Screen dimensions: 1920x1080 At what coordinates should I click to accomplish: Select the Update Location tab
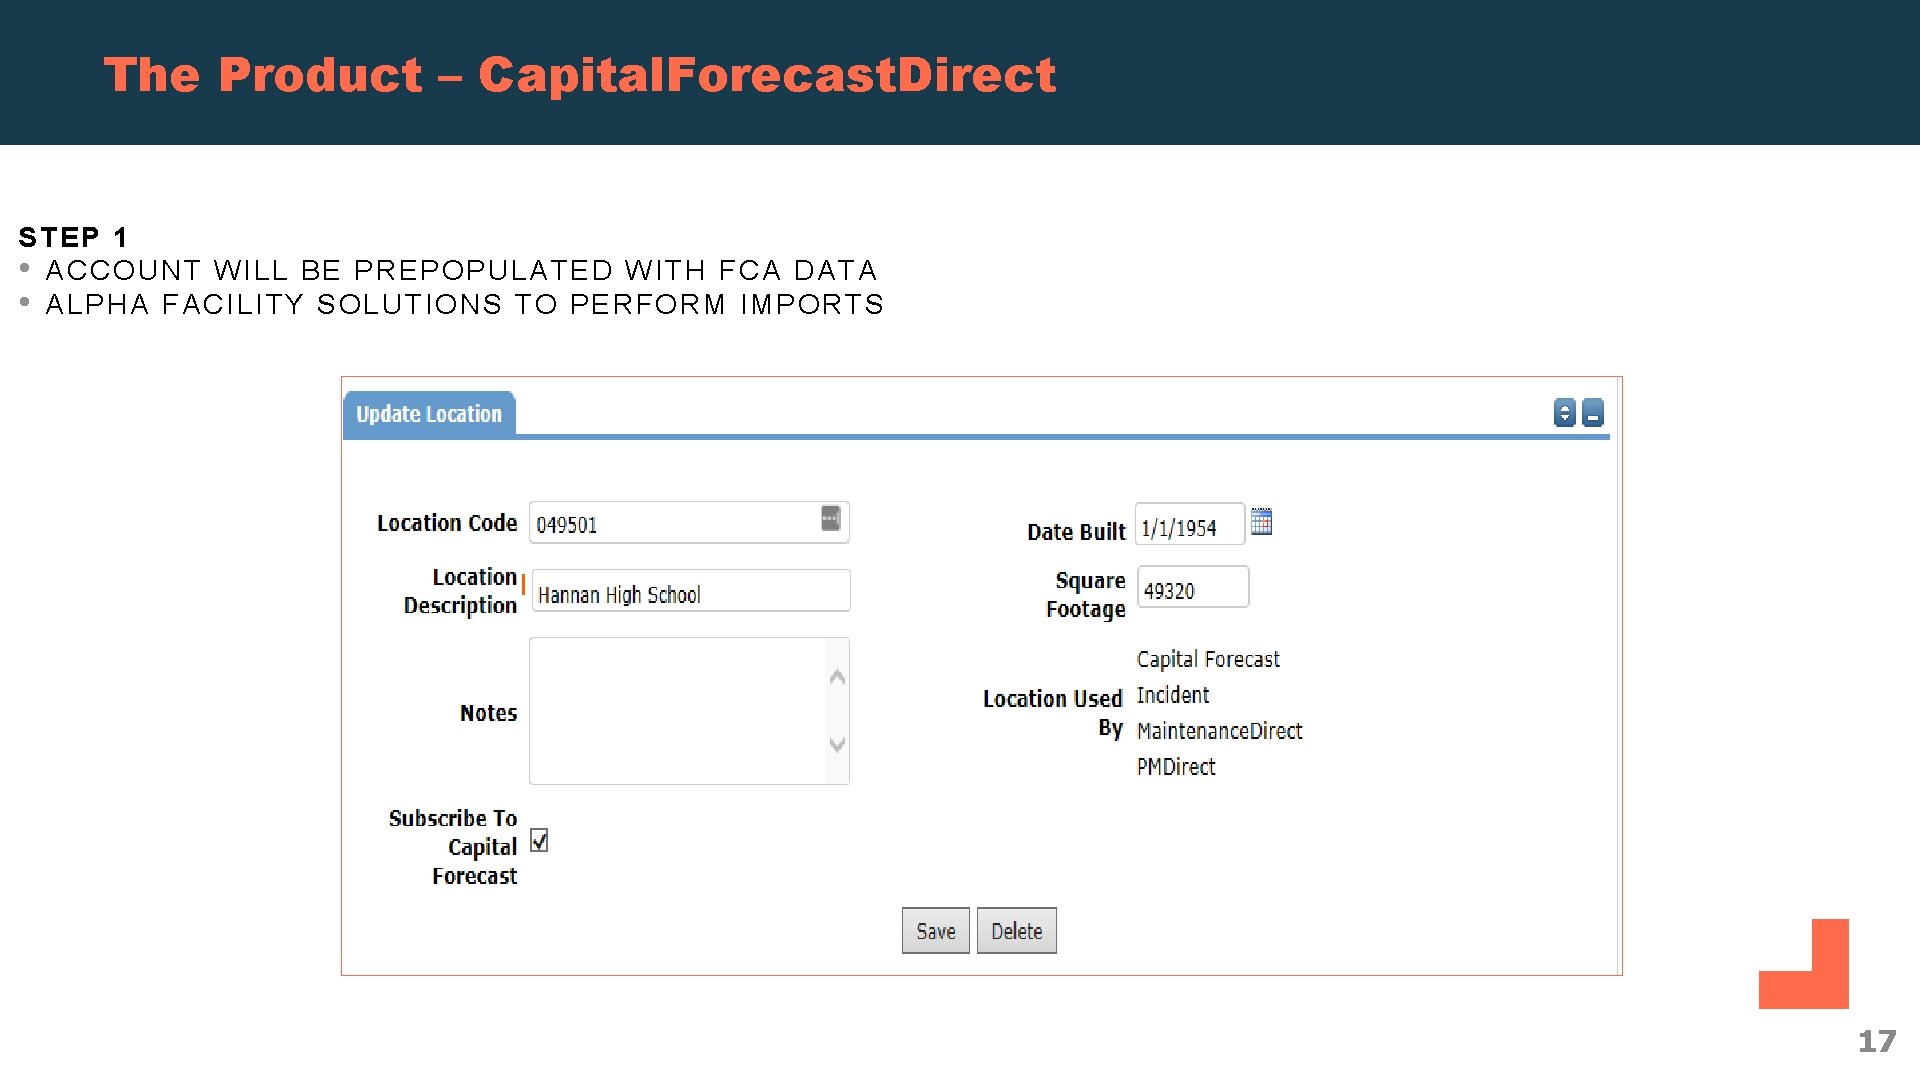click(x=429, y=414)
